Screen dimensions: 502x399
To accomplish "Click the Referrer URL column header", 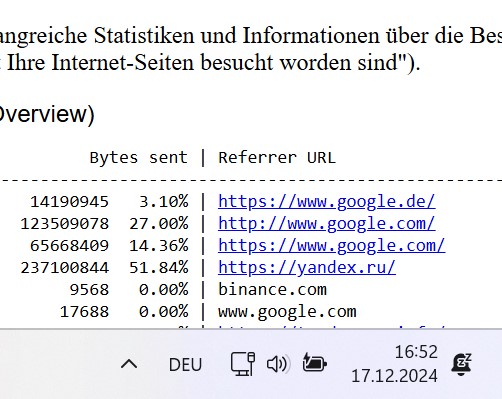I will [x=277, y=157].
